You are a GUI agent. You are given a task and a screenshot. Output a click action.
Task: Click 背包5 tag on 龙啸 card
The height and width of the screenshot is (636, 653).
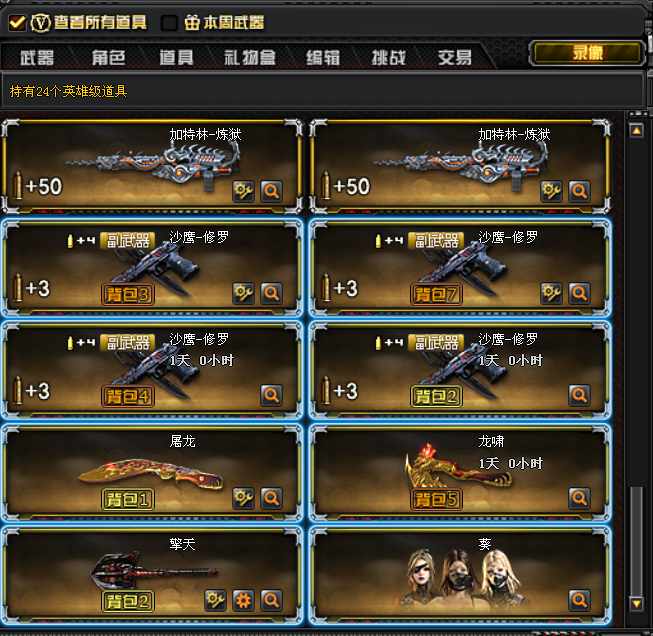436,499
